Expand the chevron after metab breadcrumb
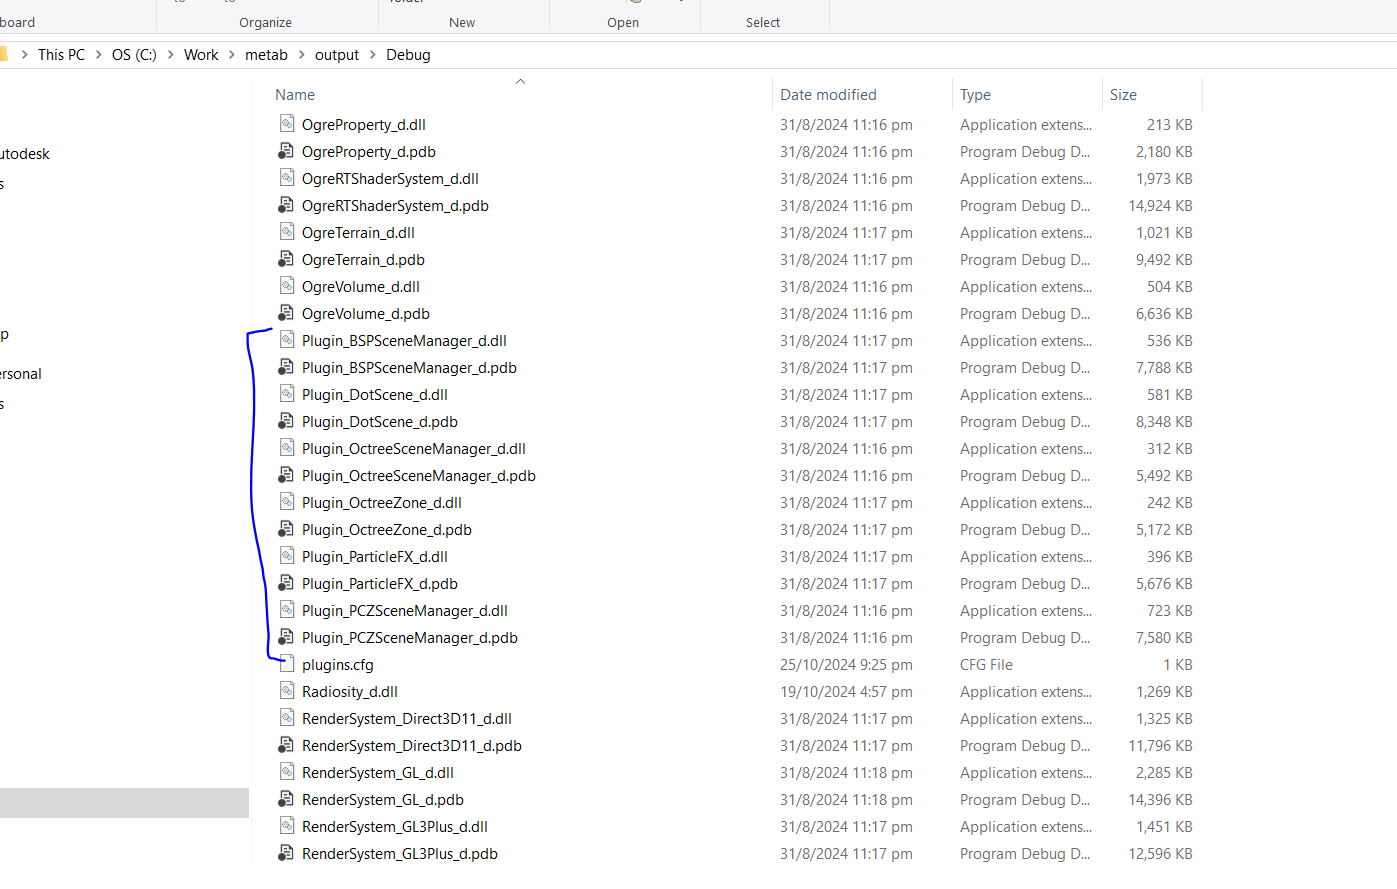 (x=301, y=55)
